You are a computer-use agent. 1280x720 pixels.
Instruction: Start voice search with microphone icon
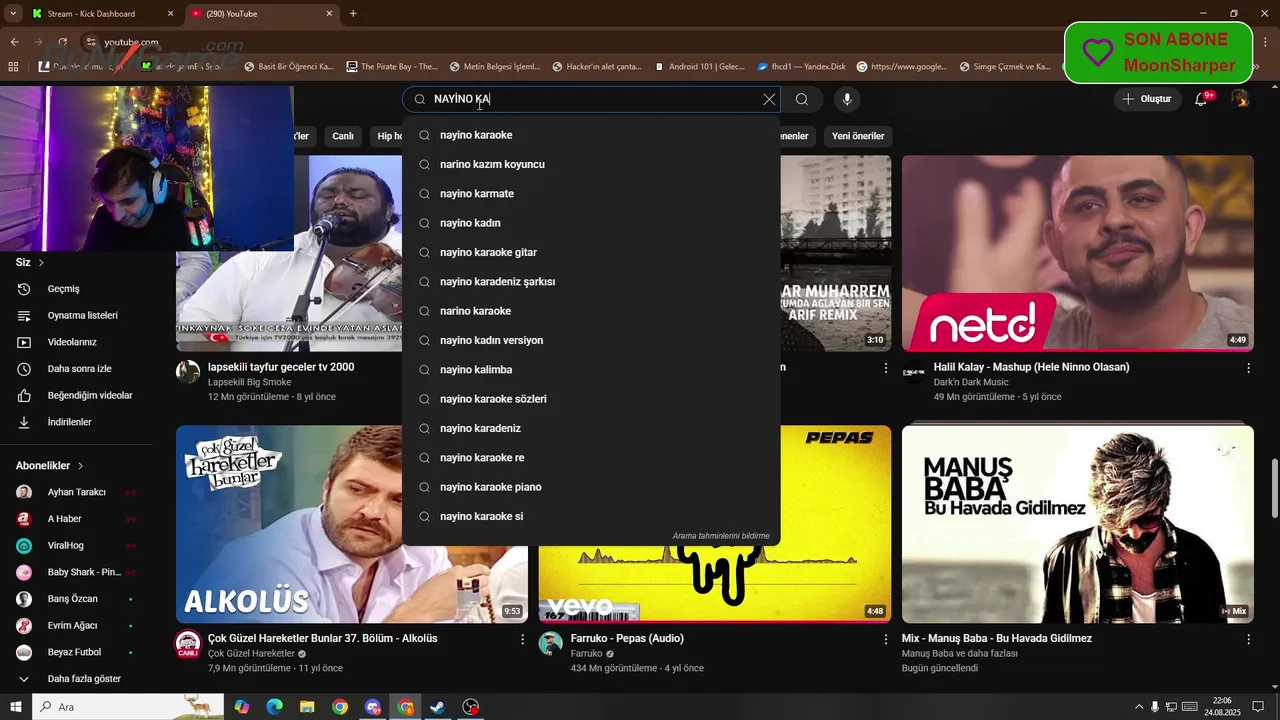coord(847,99)
